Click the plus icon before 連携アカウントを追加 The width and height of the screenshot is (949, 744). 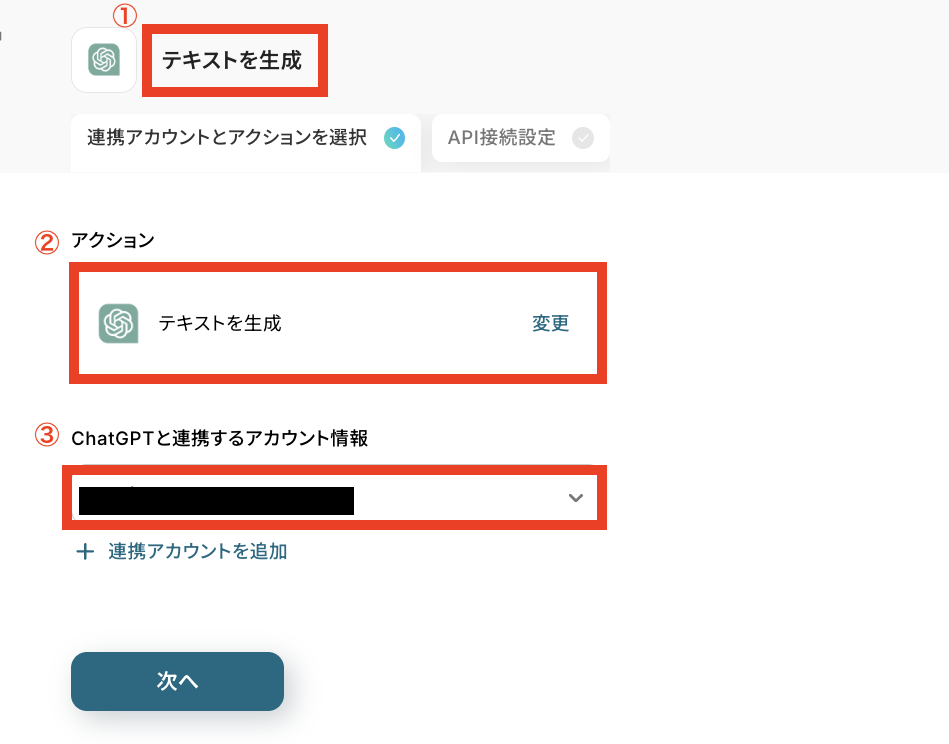pyautogui.click(x=85, y=551)
